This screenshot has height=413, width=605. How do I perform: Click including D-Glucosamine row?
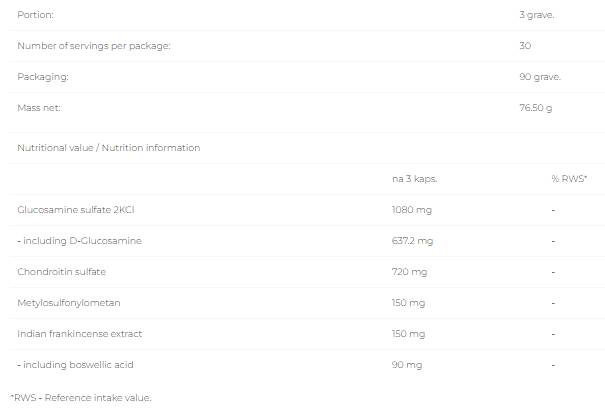pos(79,241)
